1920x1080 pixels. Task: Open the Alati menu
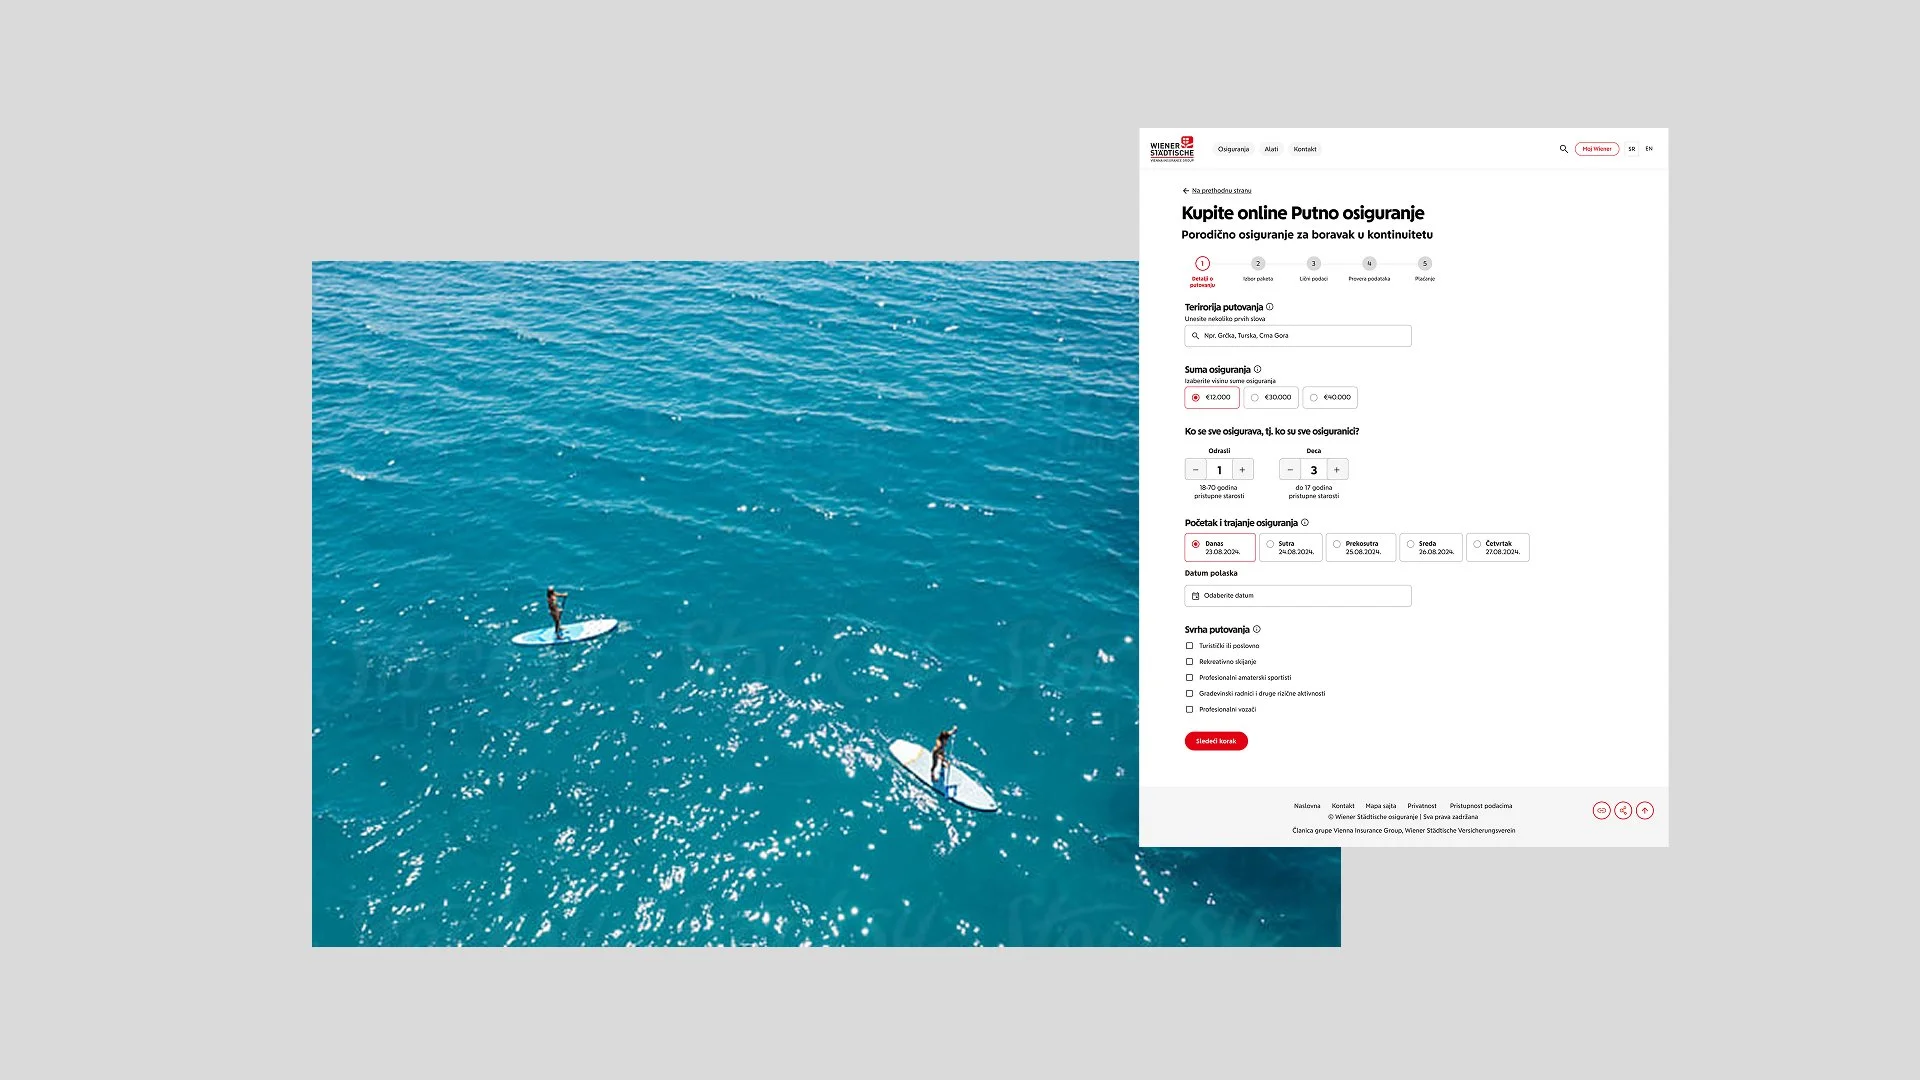[x=1271, y=149]
